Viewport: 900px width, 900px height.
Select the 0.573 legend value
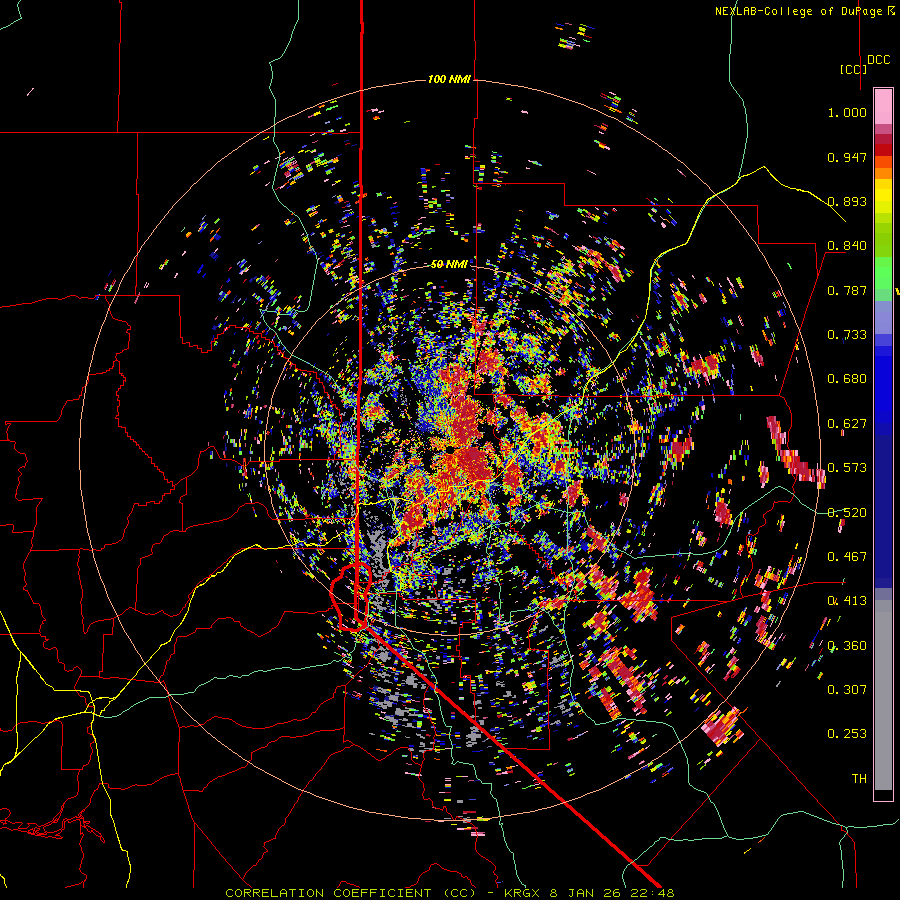pyautogui.click(x=847, y=468)
